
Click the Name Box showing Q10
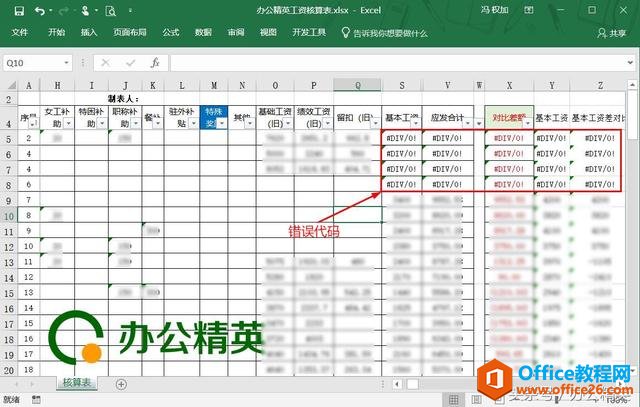33,63
